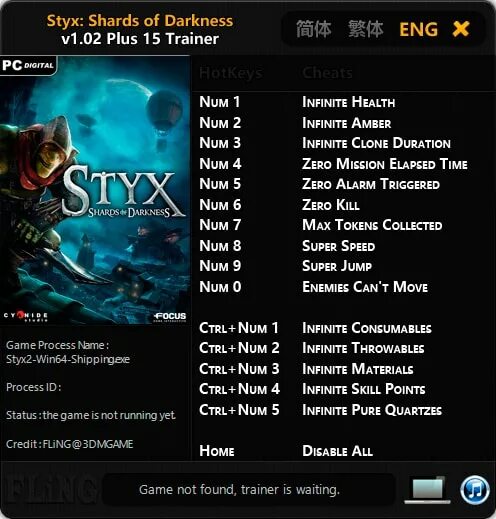Switch language to Traditional Chinese 繁体
The width and height of the screenshot is (496, 519).
pos(365,29)
